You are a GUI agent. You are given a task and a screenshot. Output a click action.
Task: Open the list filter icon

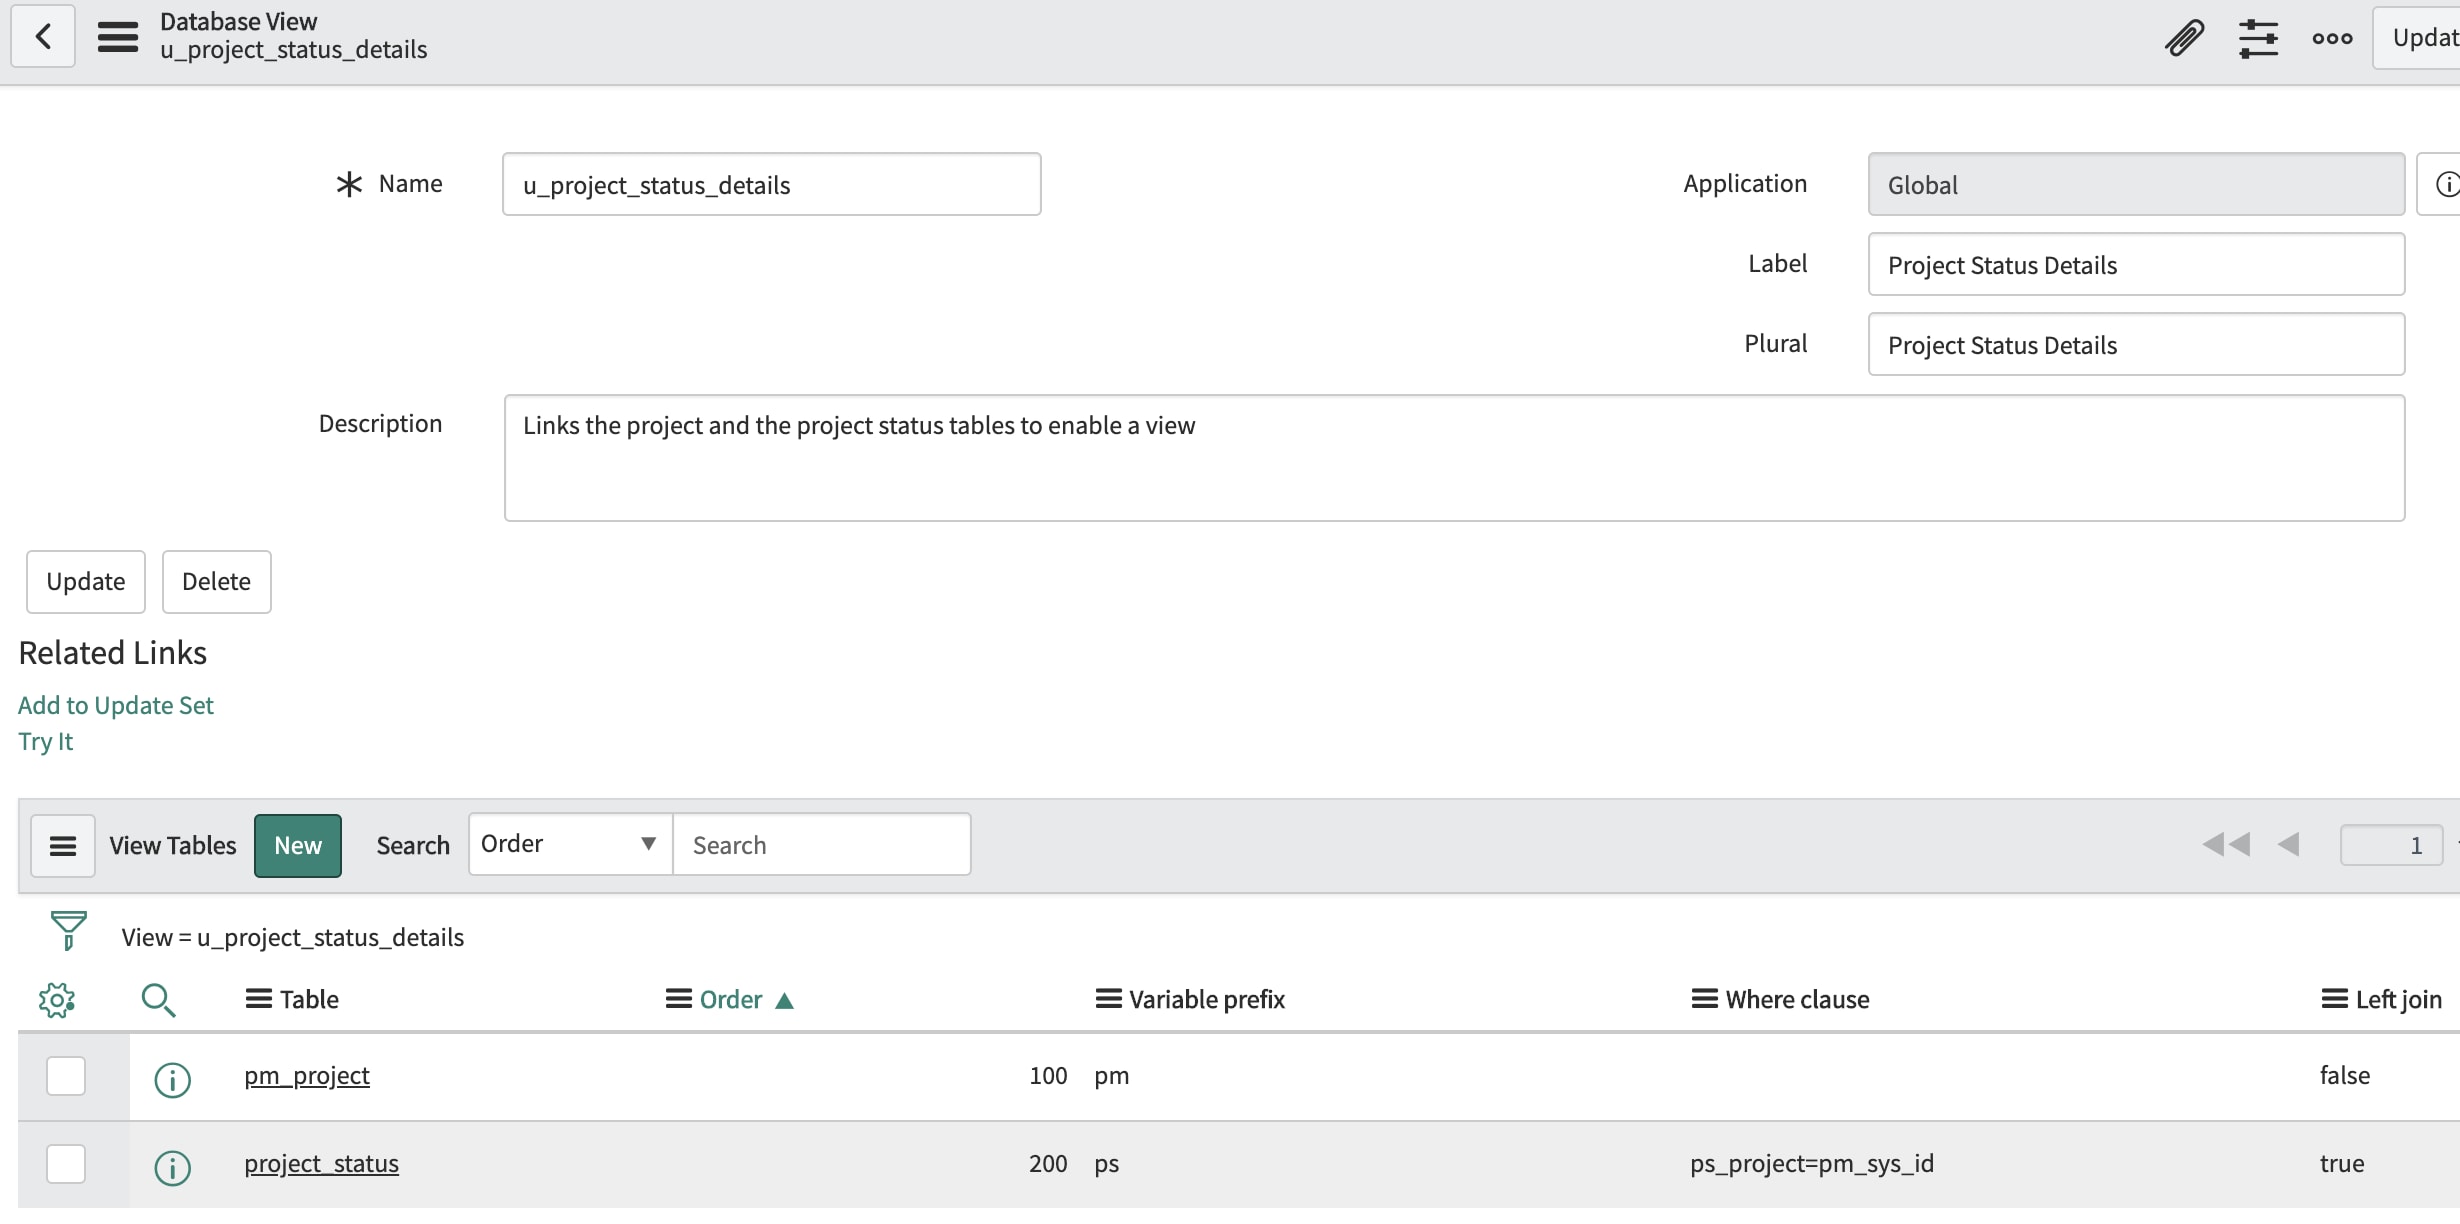tap(66, 931)
